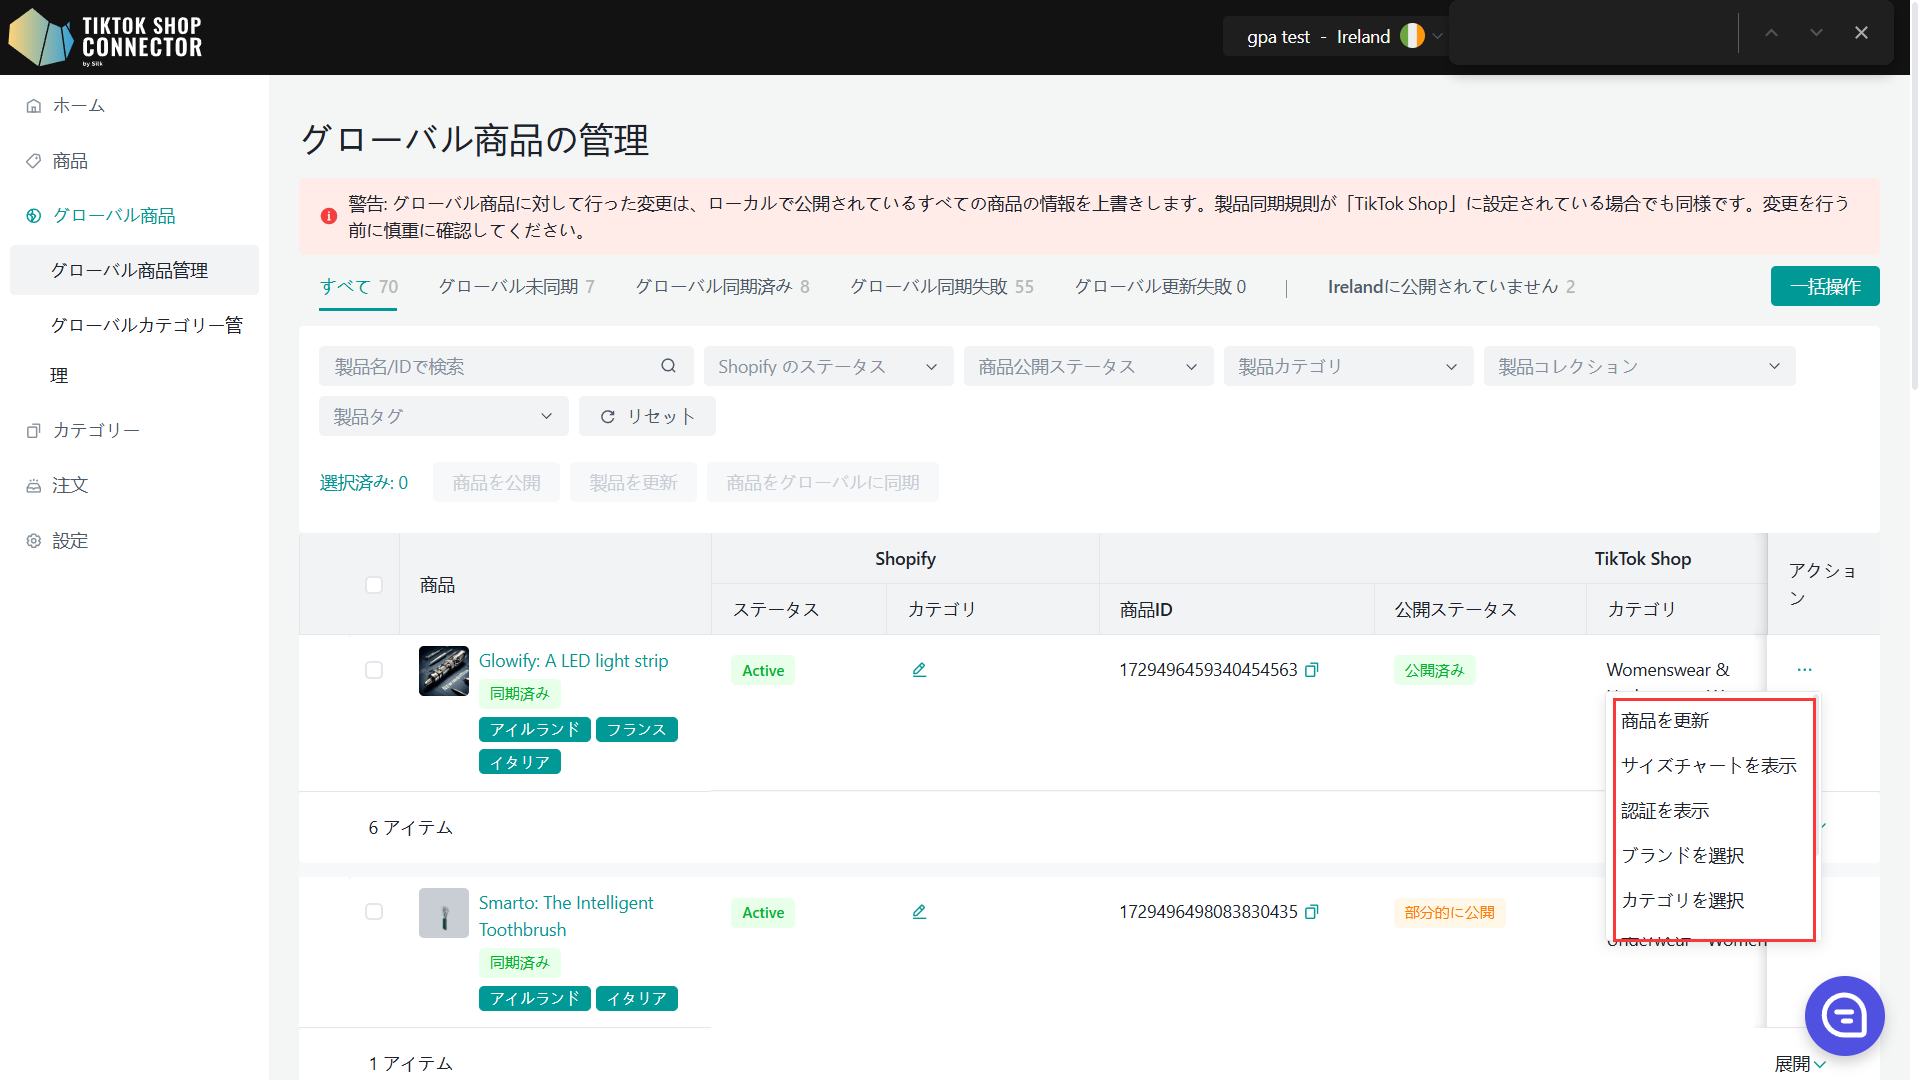Go to next find result arrow
The width and height of the screenshot is (1920, 1080).
[1816, 33]
